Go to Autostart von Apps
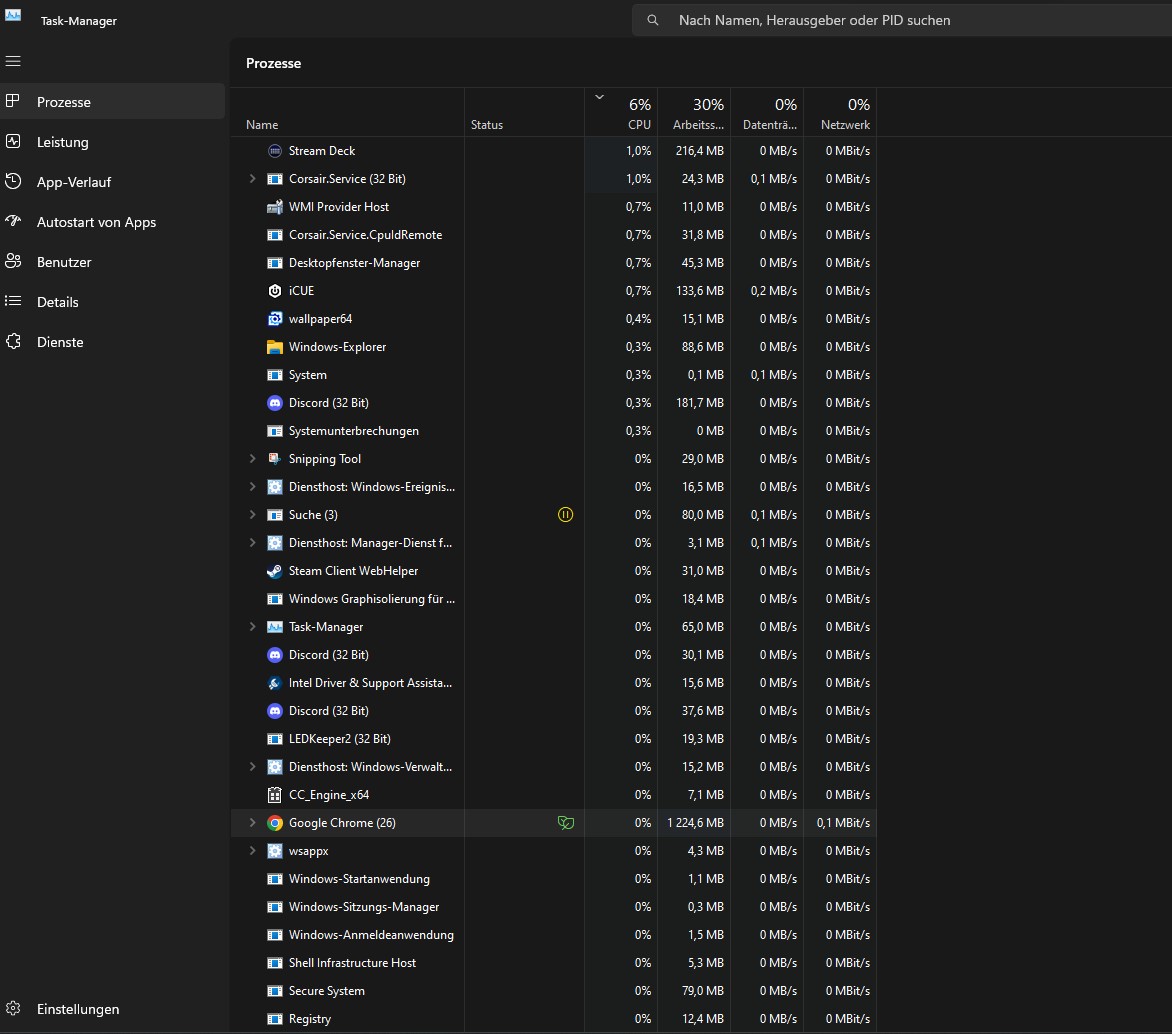The image size is (1172, 1034). pos(112,222)
